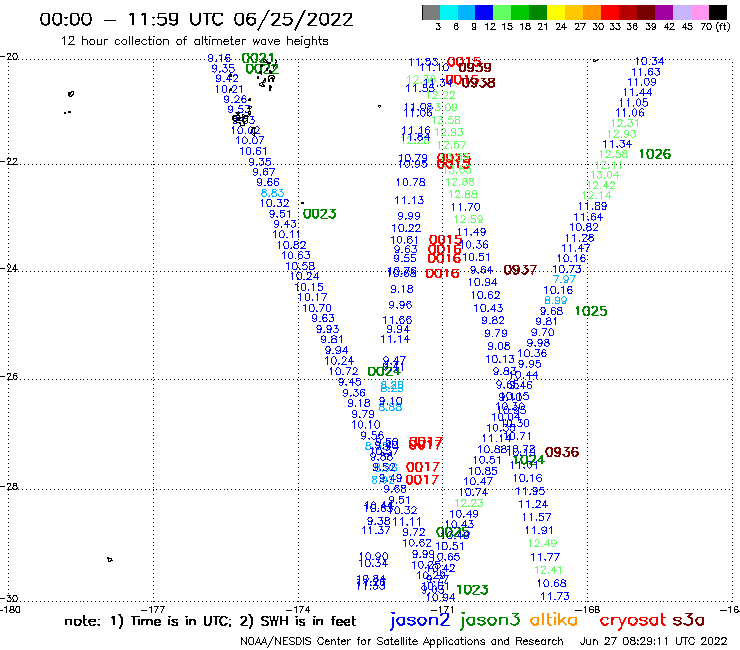Select the green time label 1026
This screenshot has height=650, width=740.
pyautogui.click(x=655, y=154)
